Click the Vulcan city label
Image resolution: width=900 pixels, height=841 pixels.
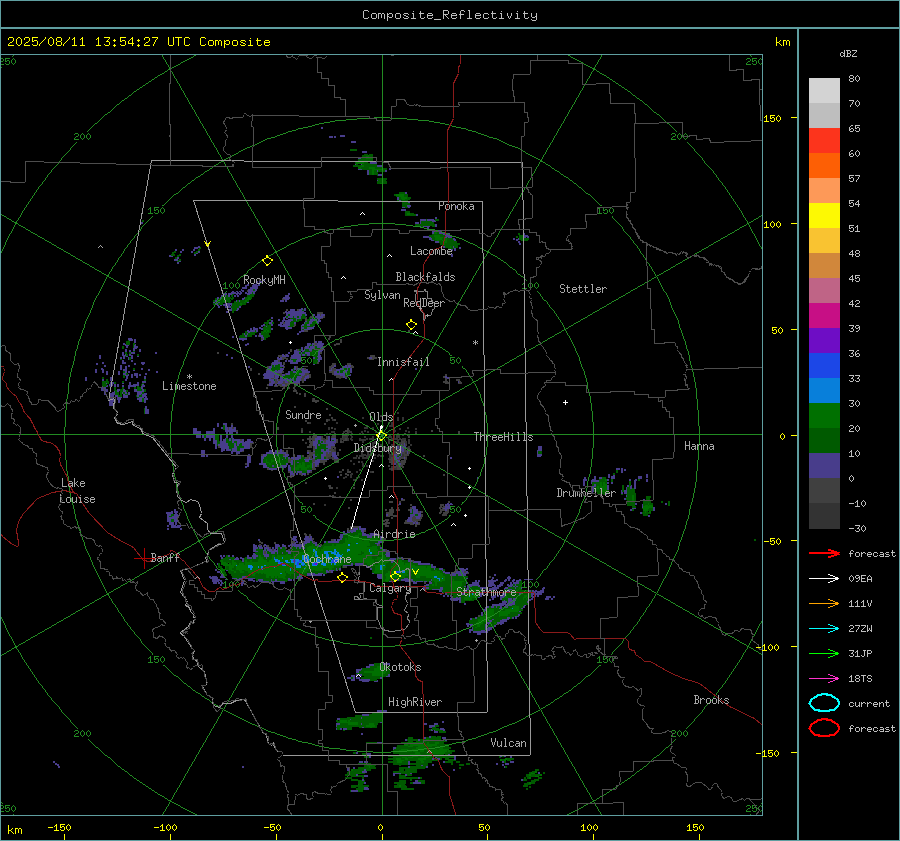coord(508,743)
